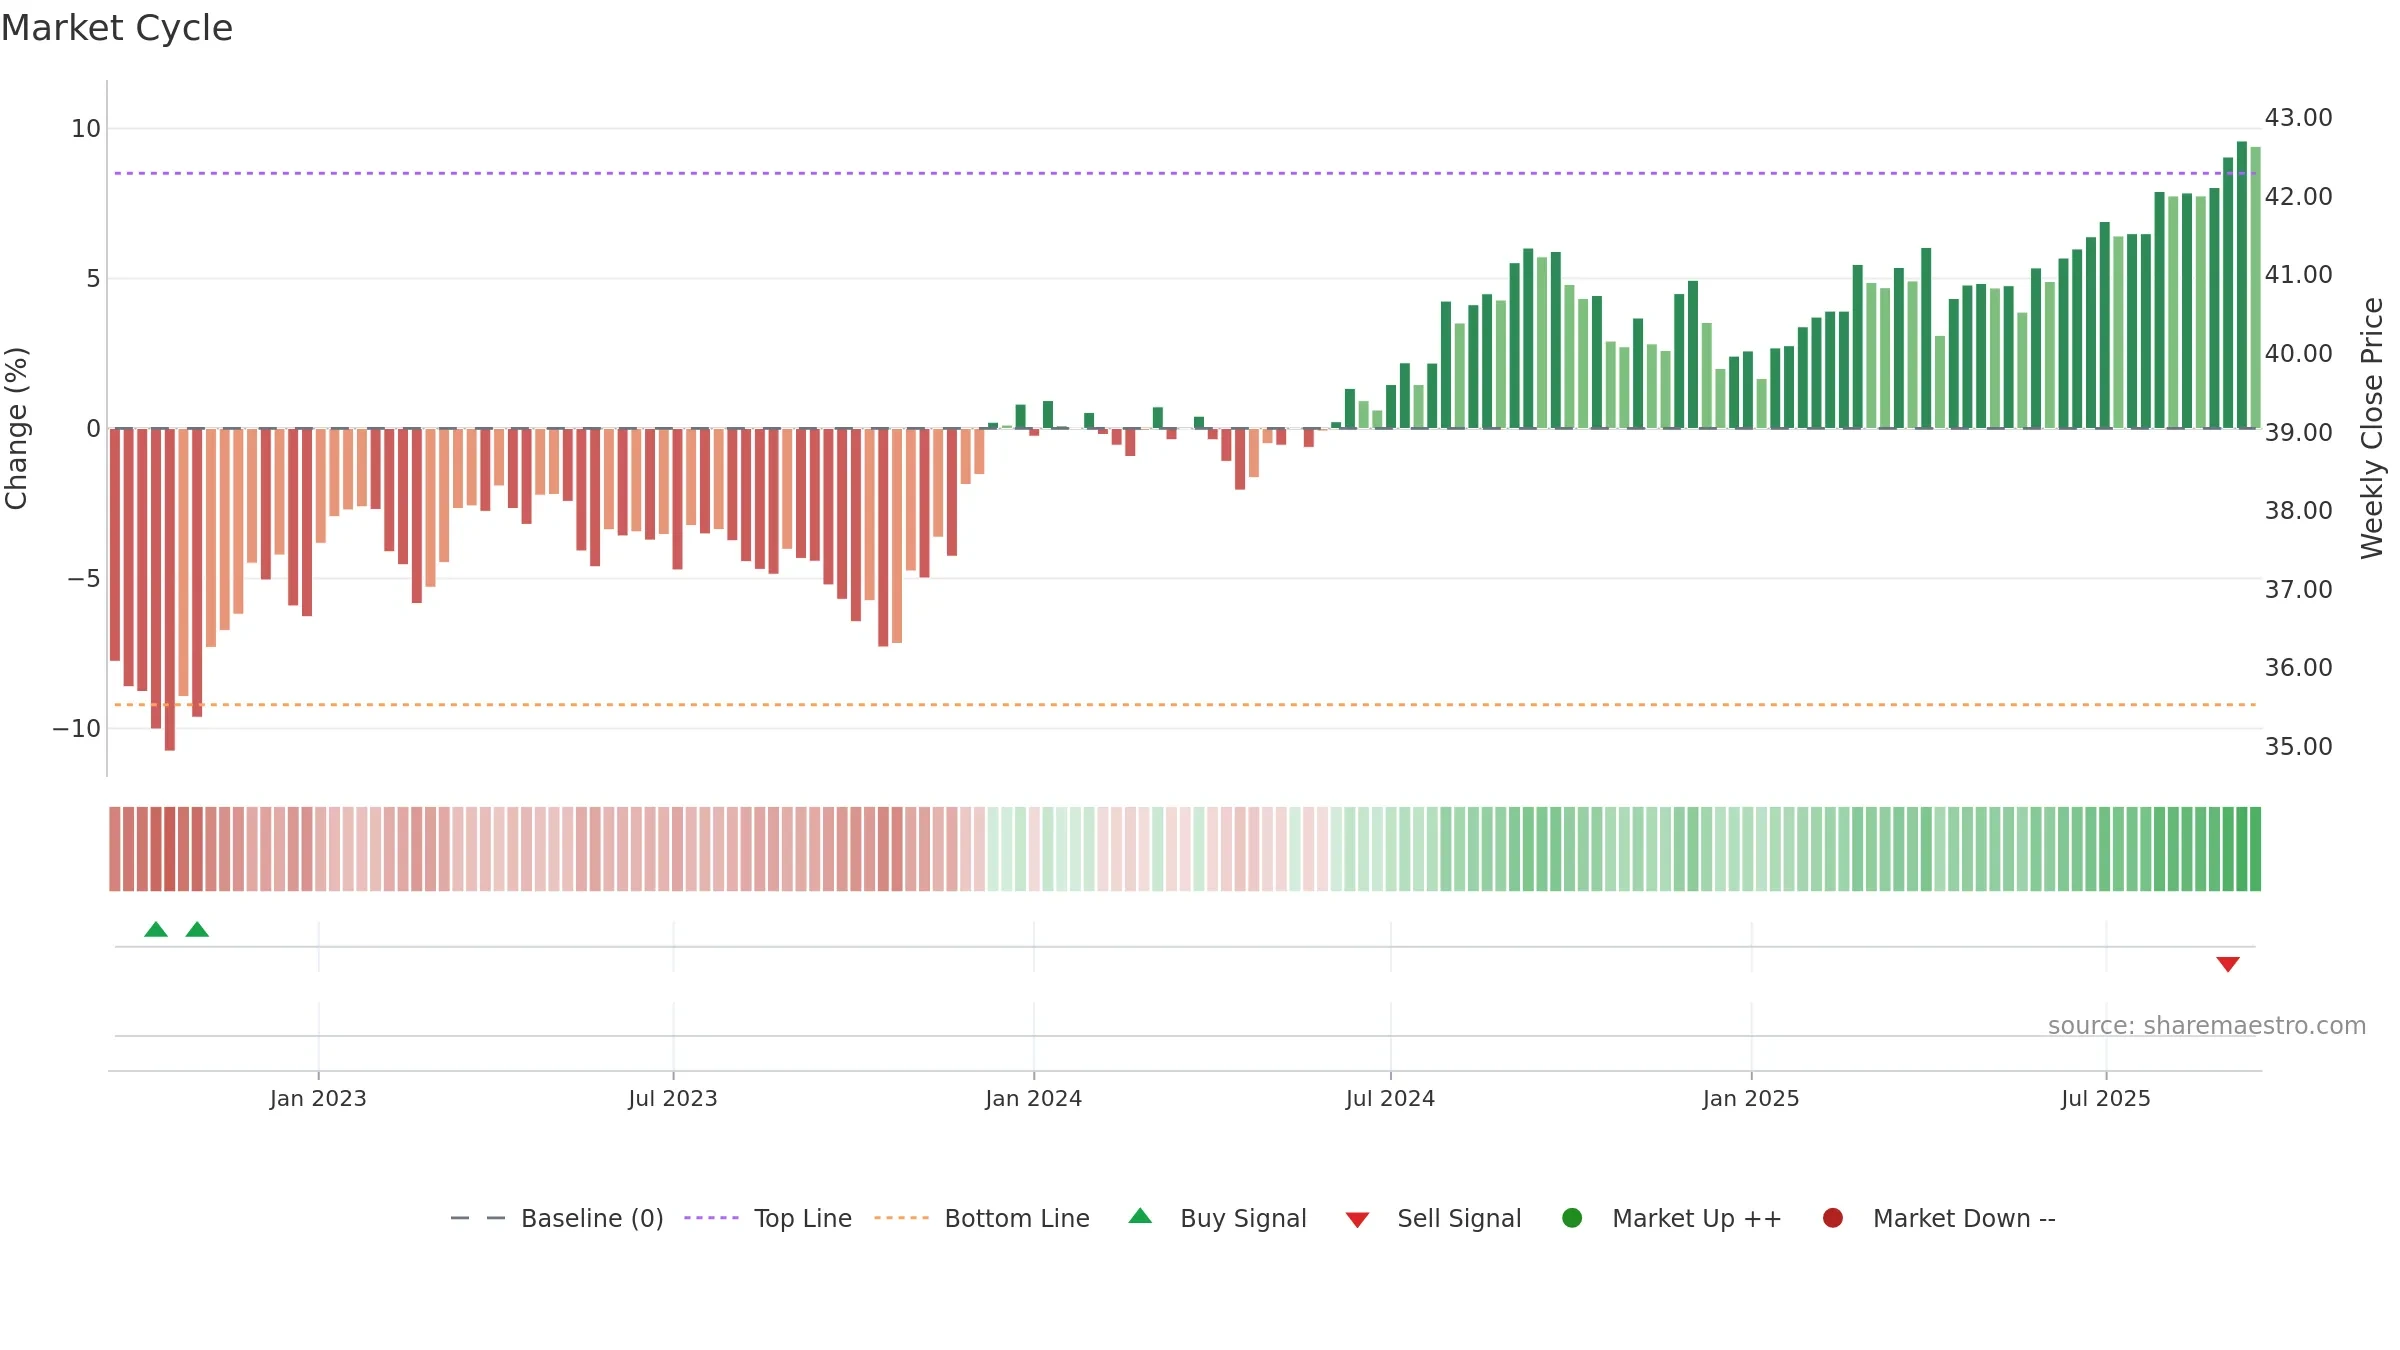Select the first green buy signal triangle on chart

tap(156, 929)
